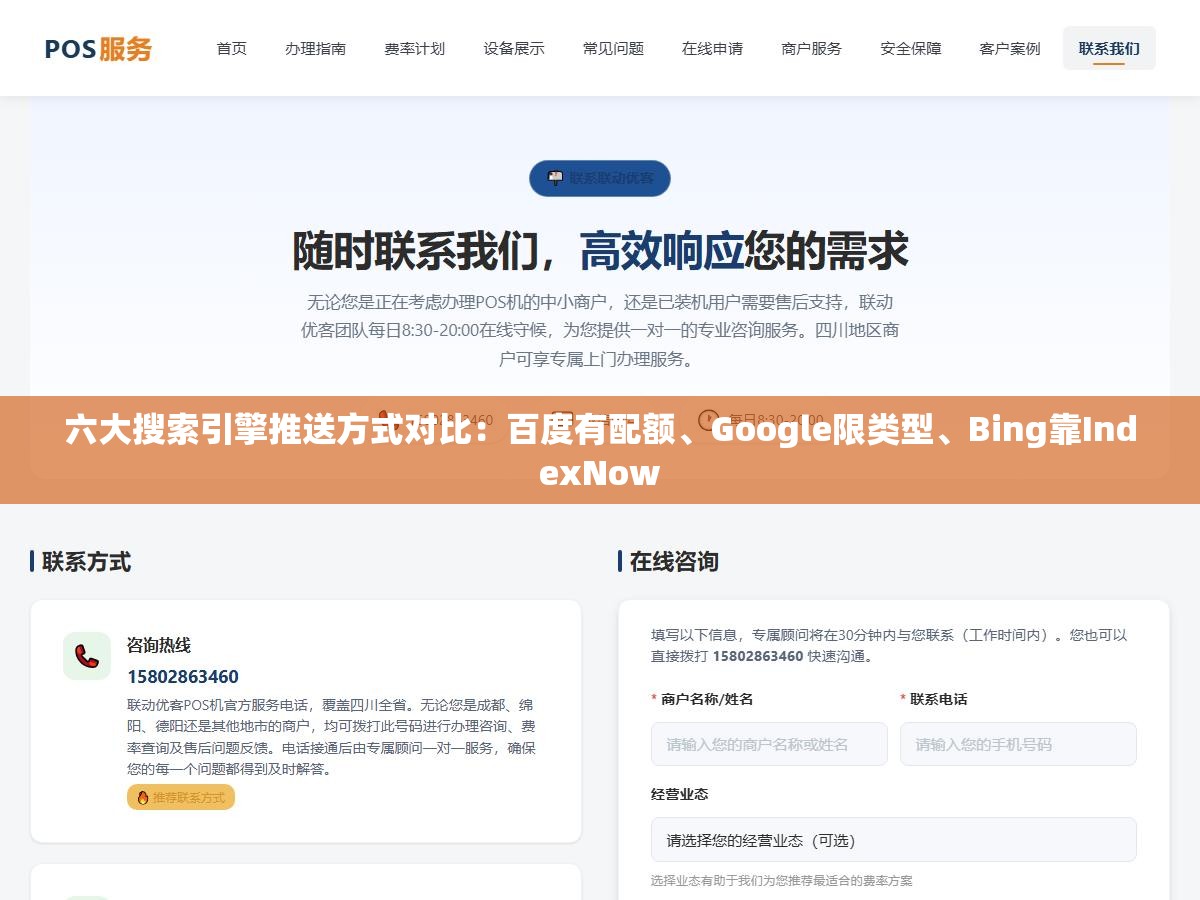The width and height of the screenshot is (1200, 900).
Task: Go to the 安全保障 section
Action: 910,48
